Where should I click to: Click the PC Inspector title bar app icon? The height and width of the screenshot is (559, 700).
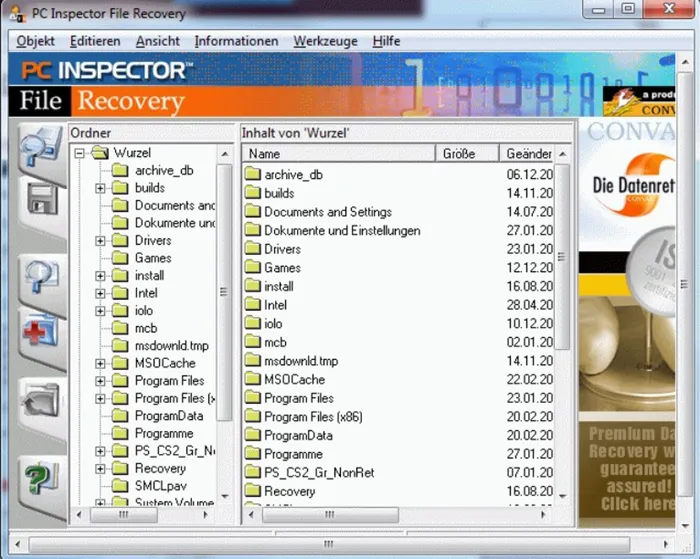18,13
